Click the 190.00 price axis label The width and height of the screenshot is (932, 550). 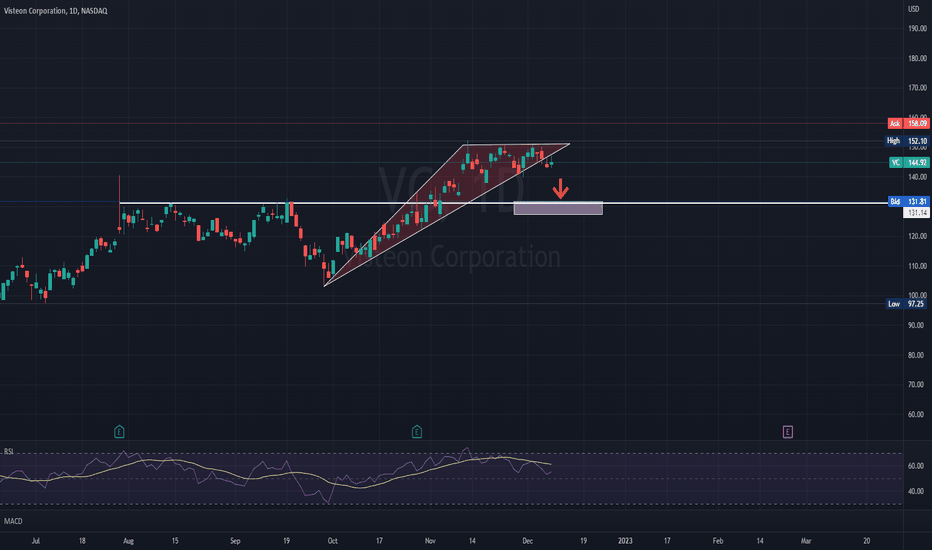pyautogui.click(x=917, y=29)
